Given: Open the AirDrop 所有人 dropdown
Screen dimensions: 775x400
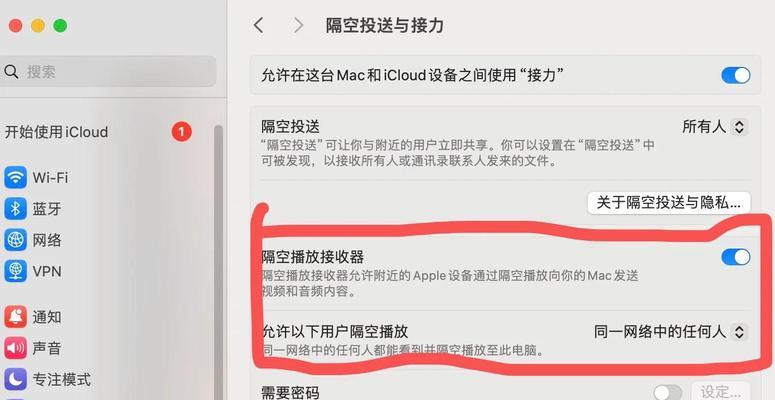Looking at the screenshot, I should coord(714,127).
